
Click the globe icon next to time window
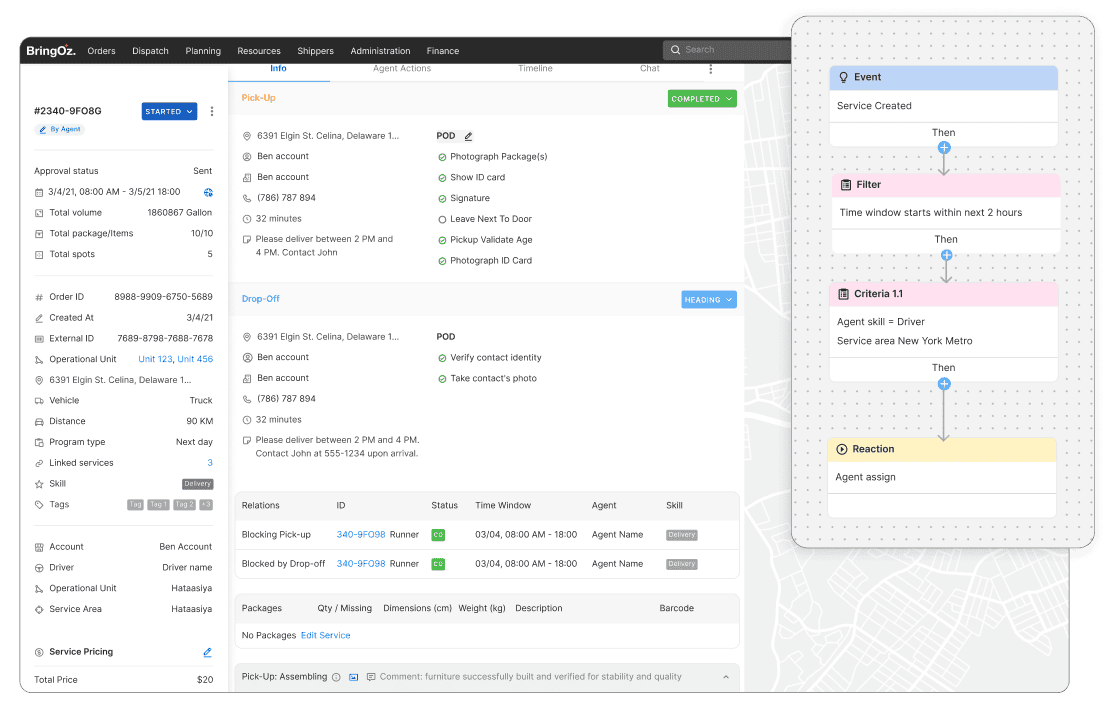pos(208,193)
